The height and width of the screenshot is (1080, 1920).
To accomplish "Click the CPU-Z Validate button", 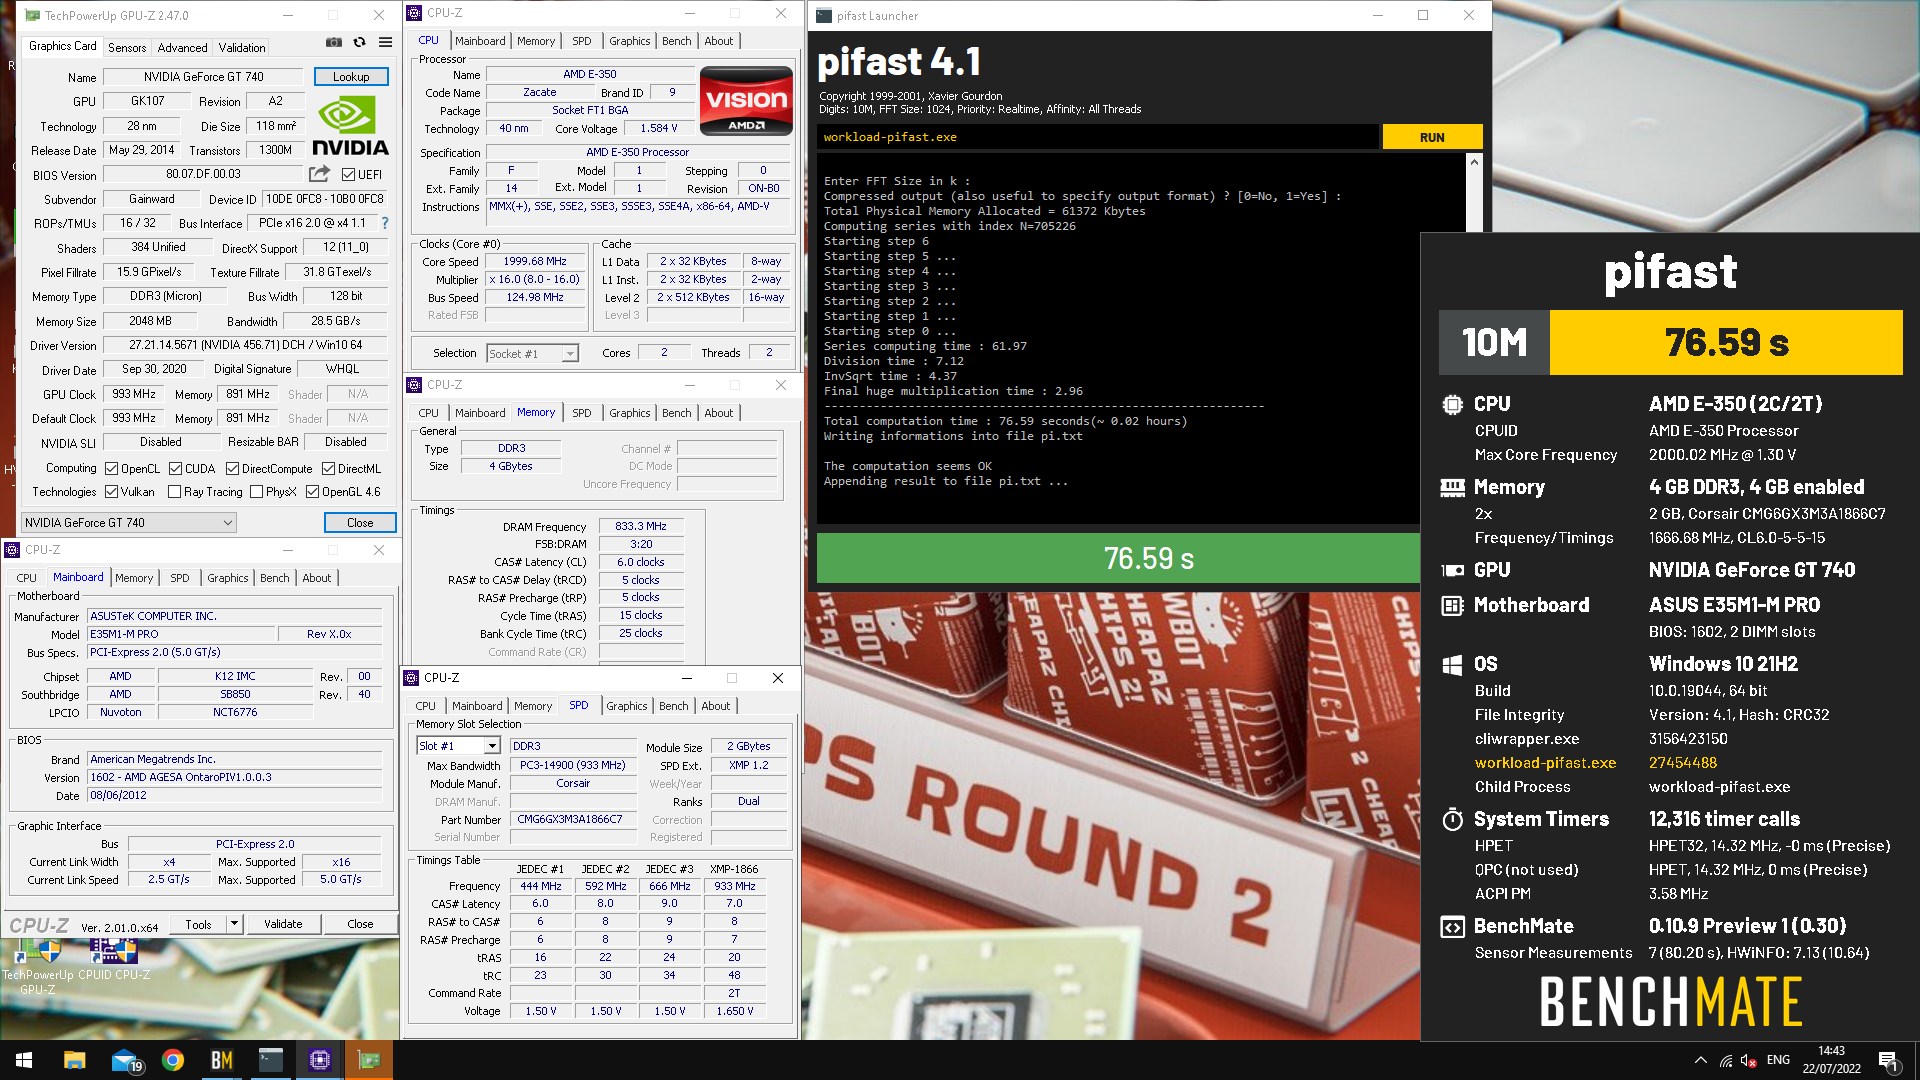I will tap(283, 924).
